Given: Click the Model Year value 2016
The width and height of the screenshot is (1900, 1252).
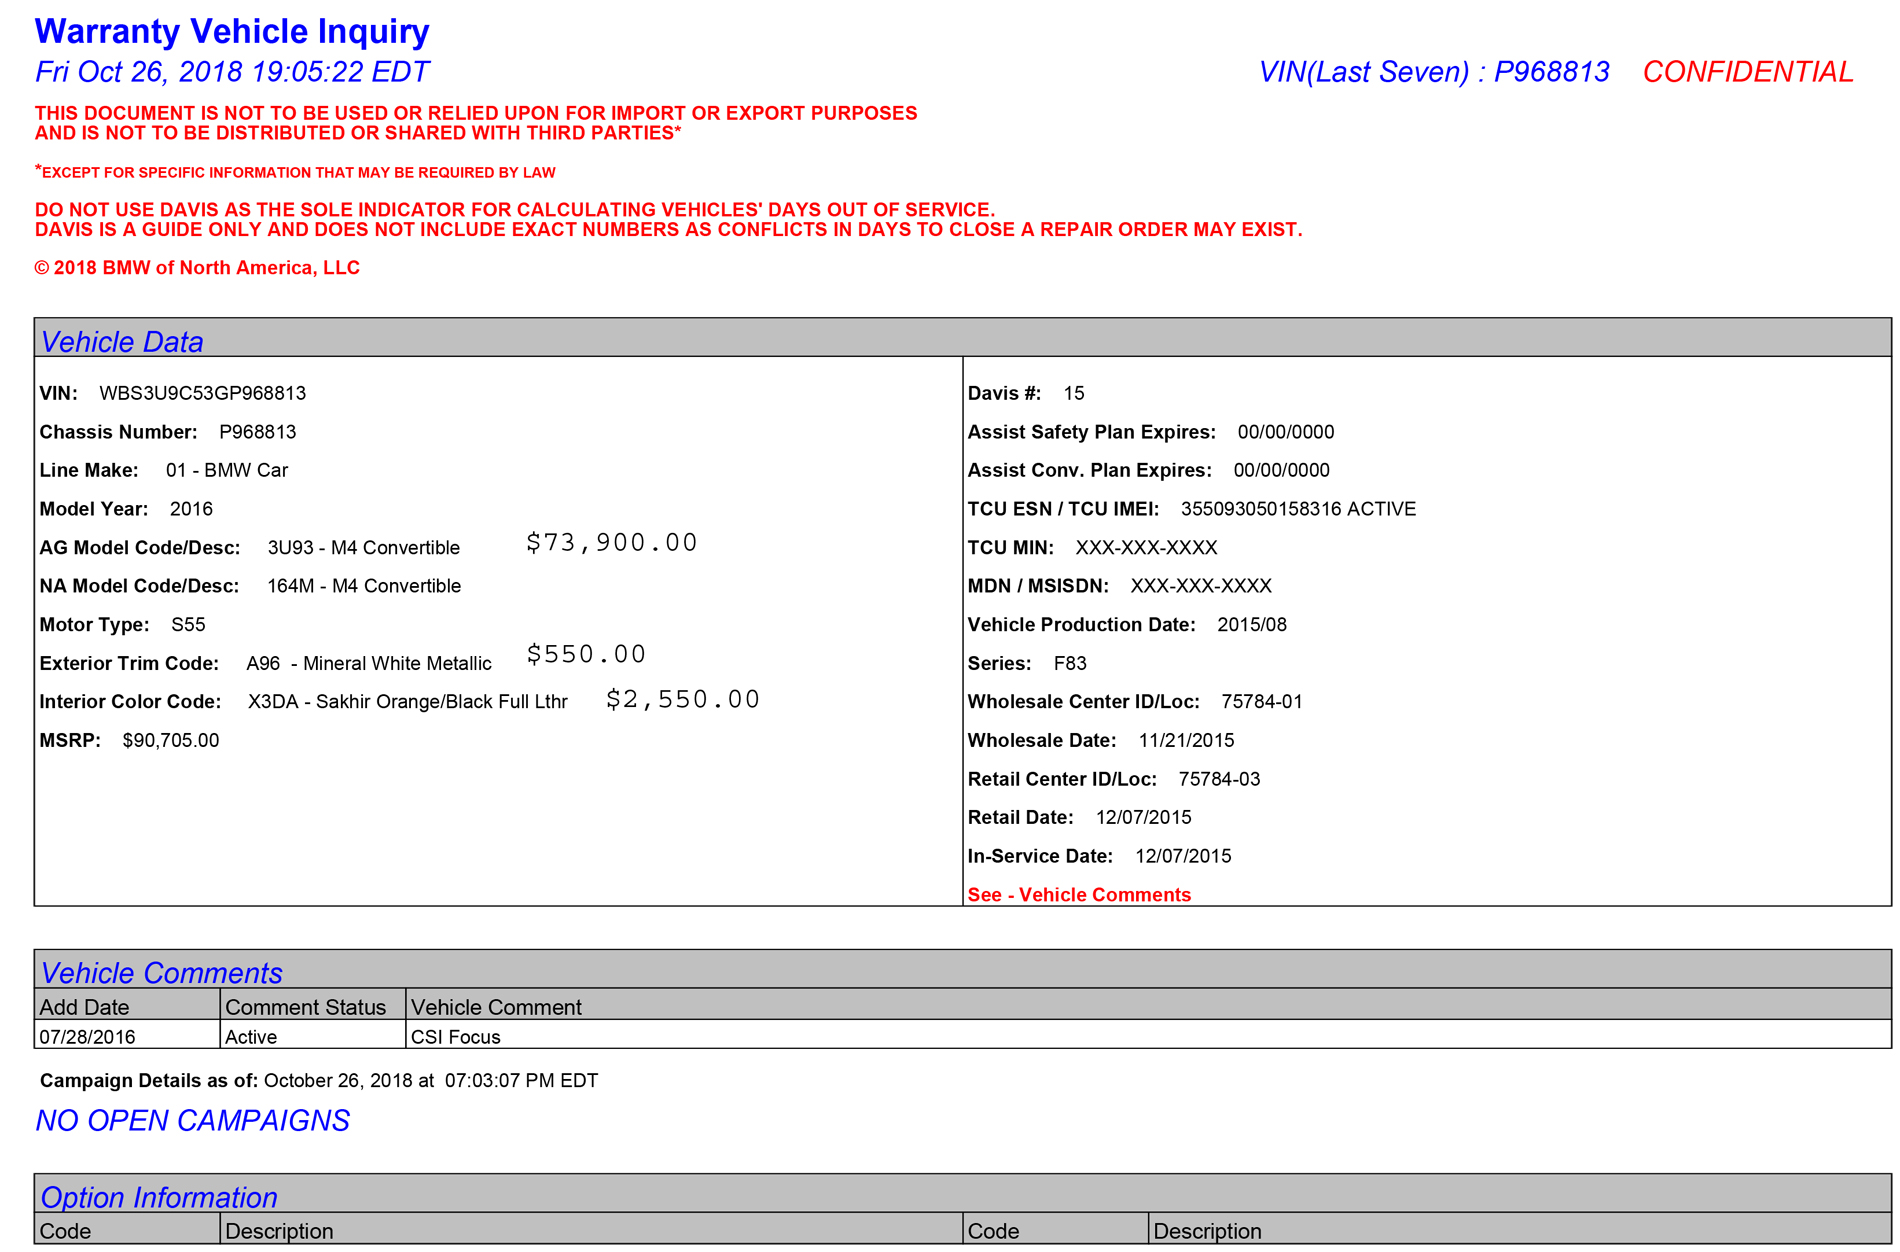Looking at the screenshot, I should coord(191,509).
